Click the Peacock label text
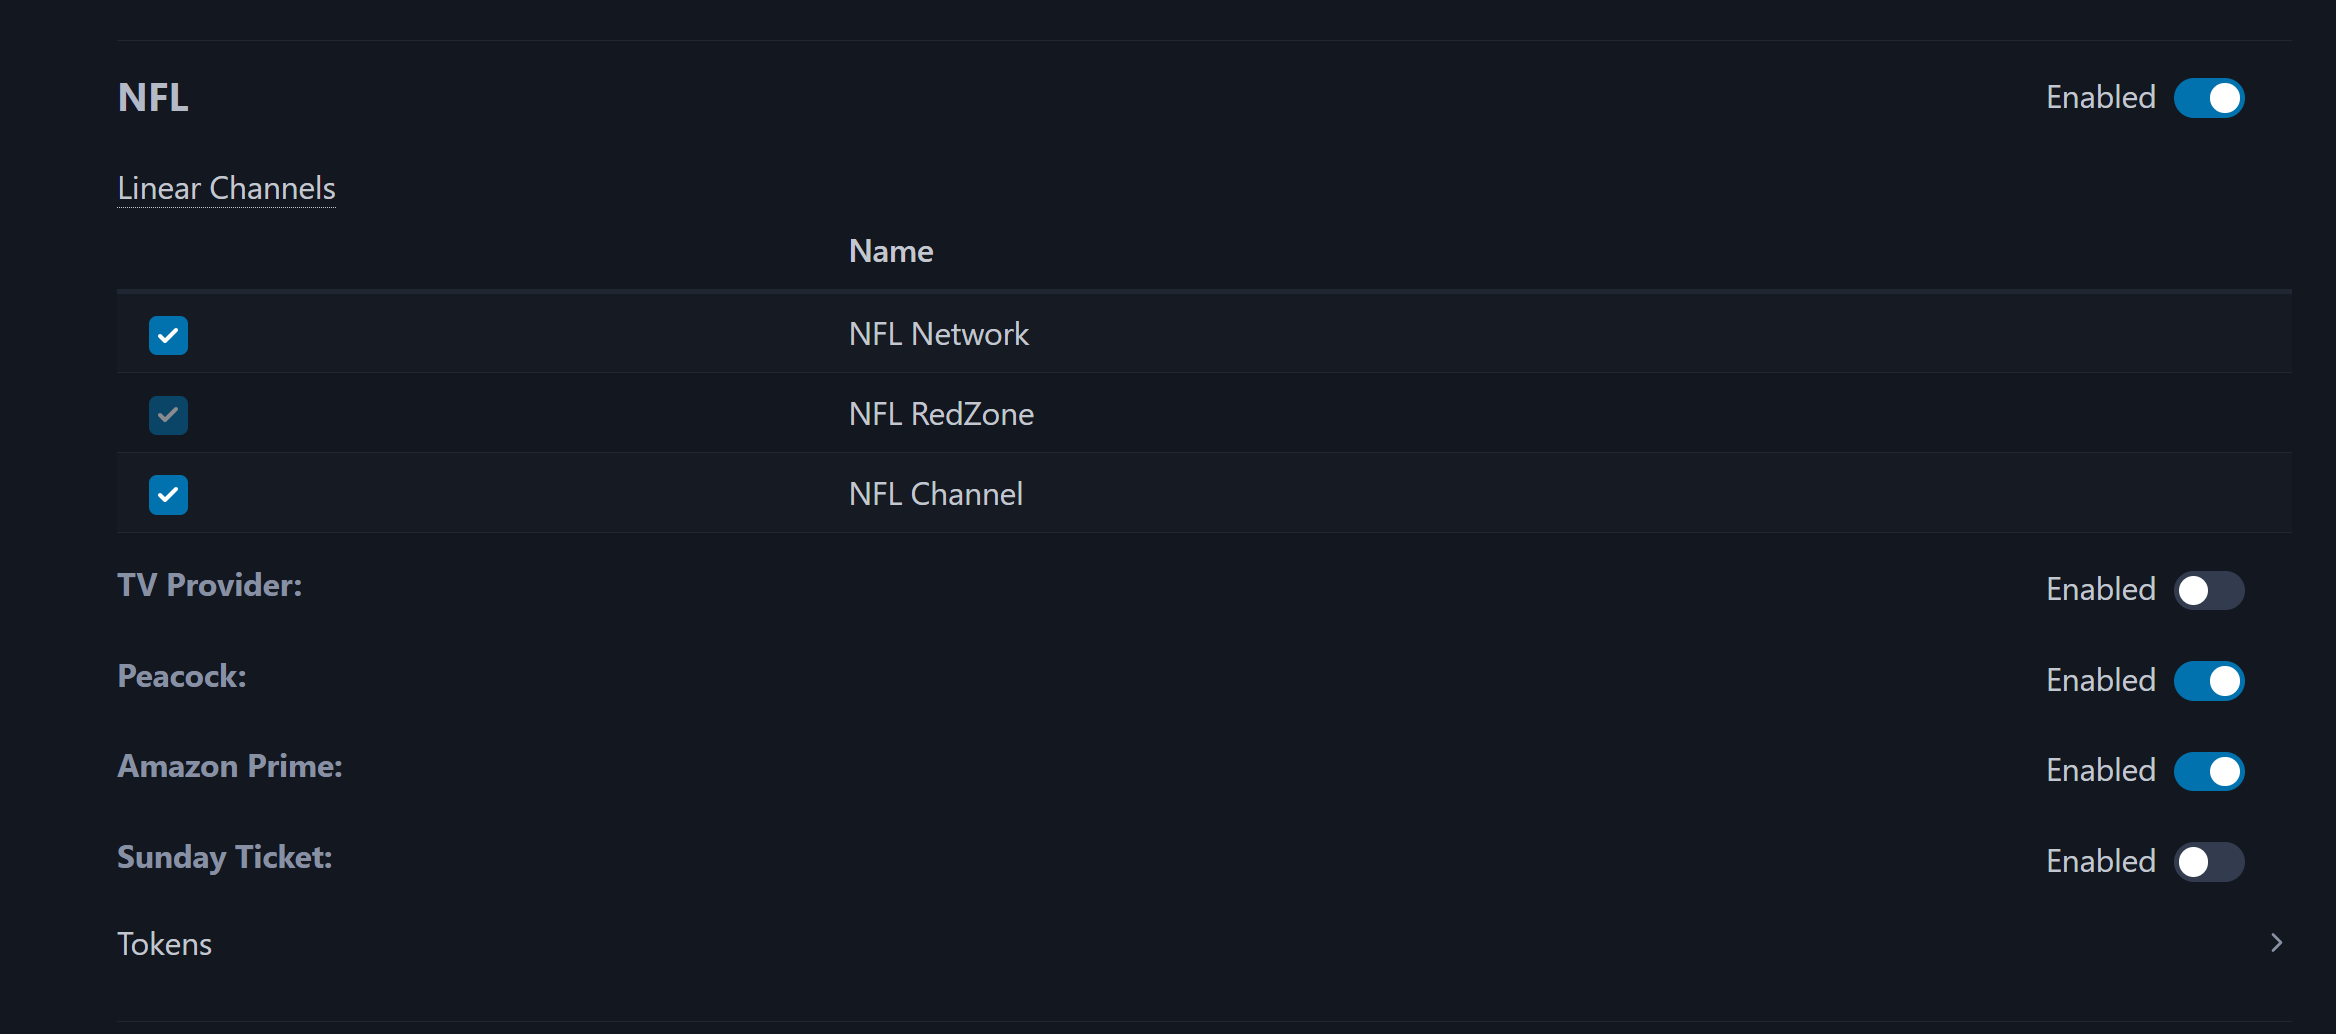This screenshot has height=1034, width=2336. (x=181, y=676)
